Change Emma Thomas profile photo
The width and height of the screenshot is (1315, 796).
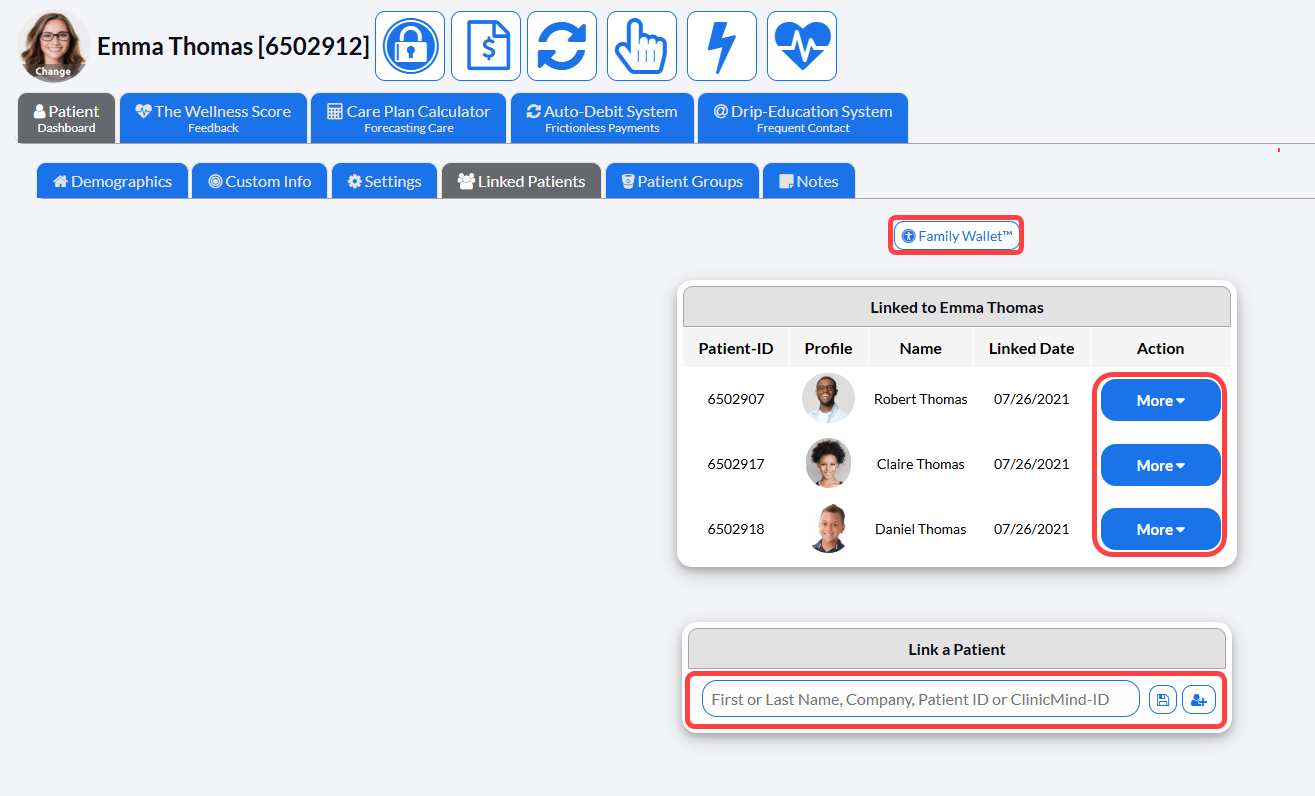point(53,46)
